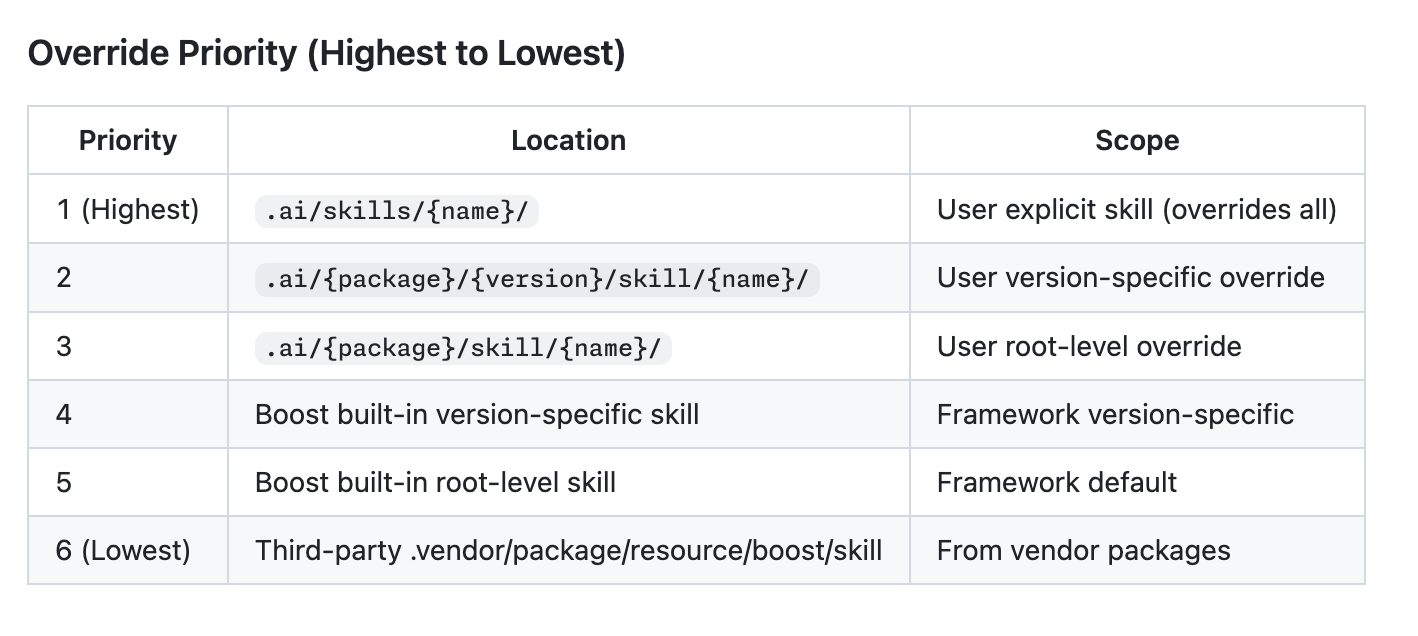Click "Boost built-in version-specific skill" cell

point(477,414)
